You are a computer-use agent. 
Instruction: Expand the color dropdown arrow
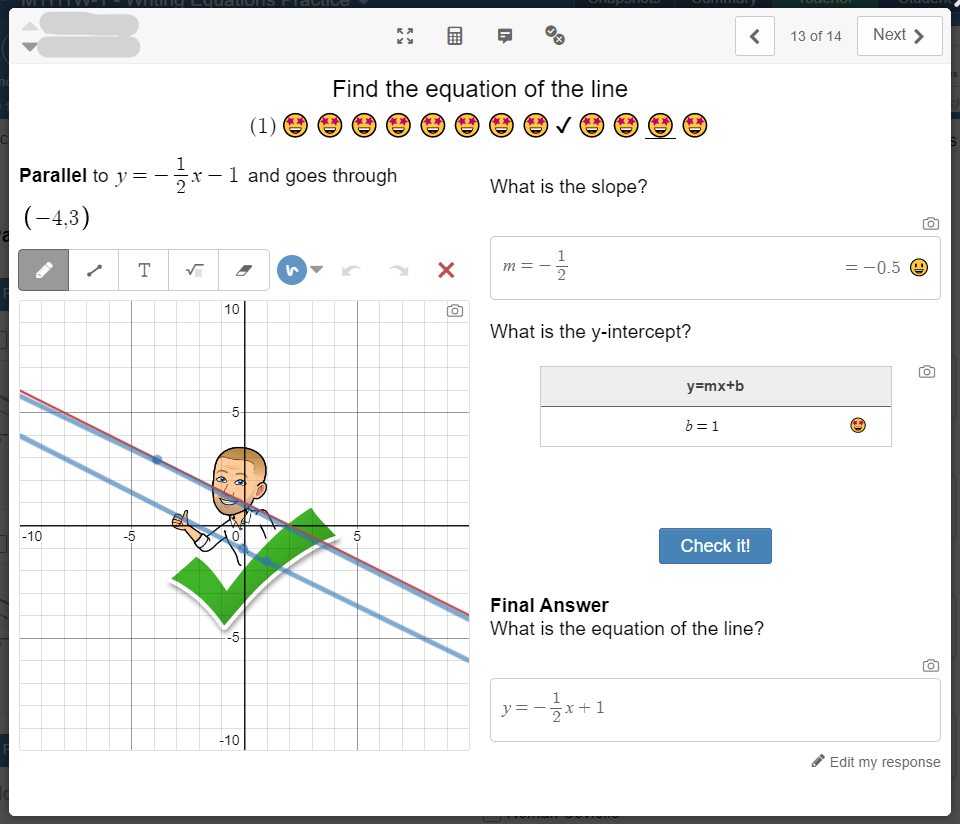point(317,269)
